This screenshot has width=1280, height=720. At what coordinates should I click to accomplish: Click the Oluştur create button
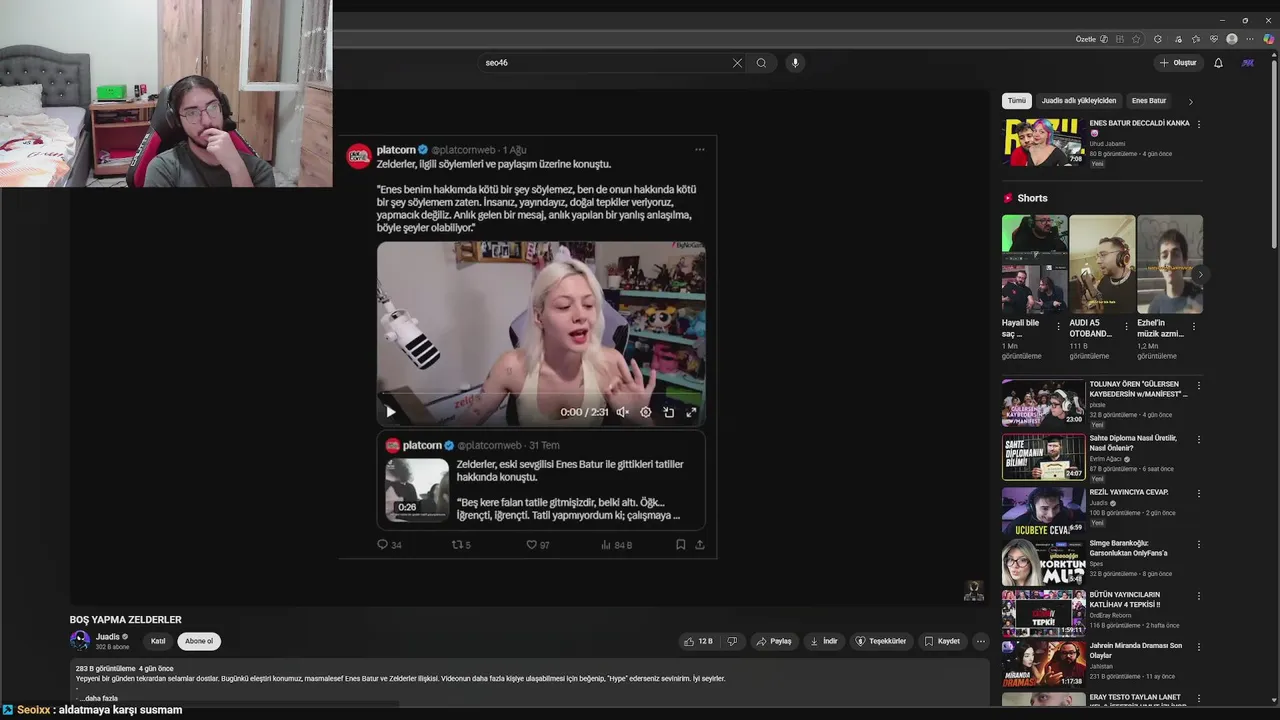tap(1178, 63)
